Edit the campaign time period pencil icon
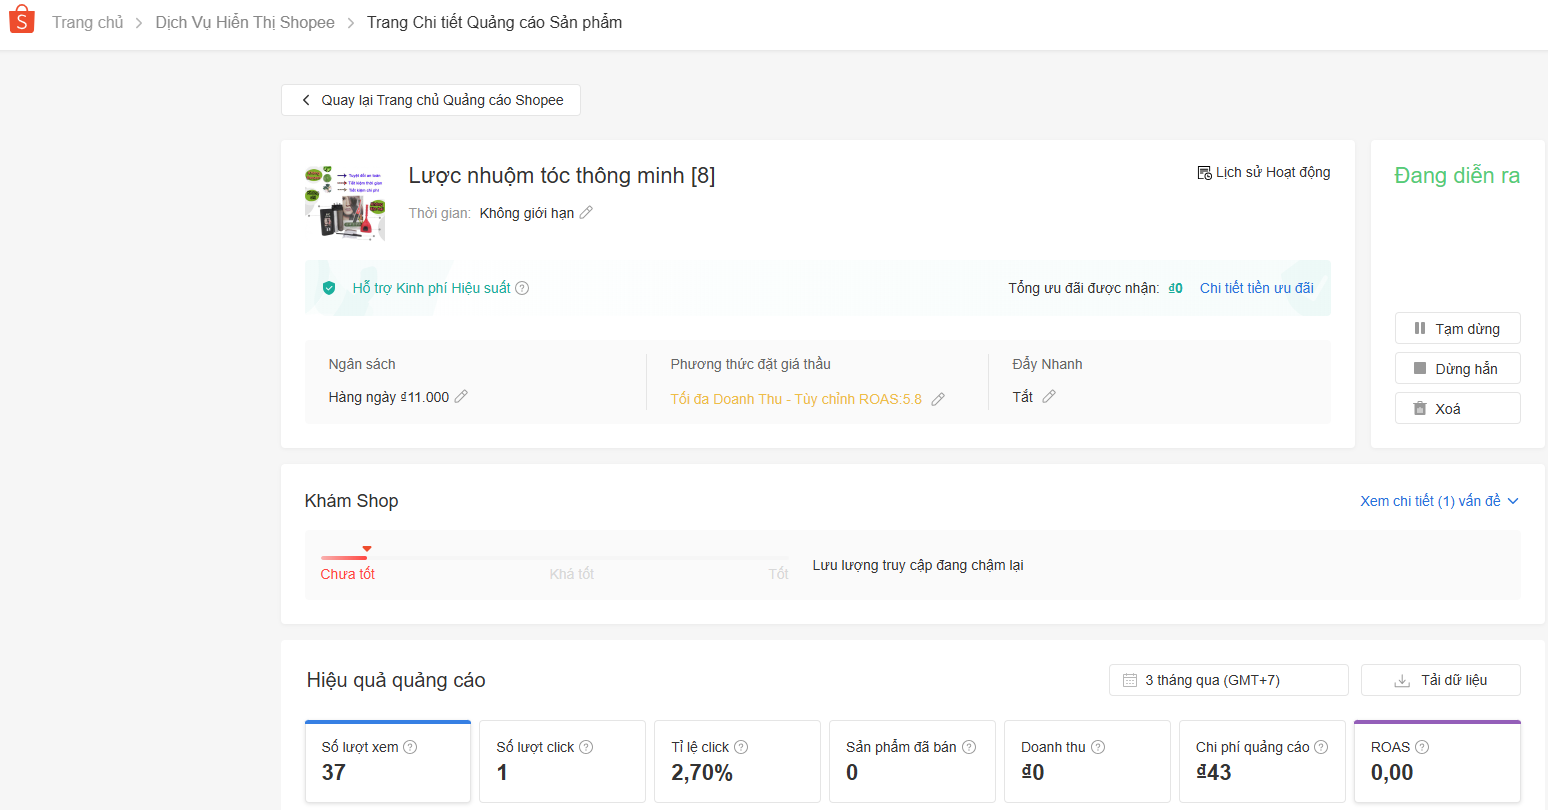Screen dimensions: 1548x810 pyautogui.click(x=586, y=212)
